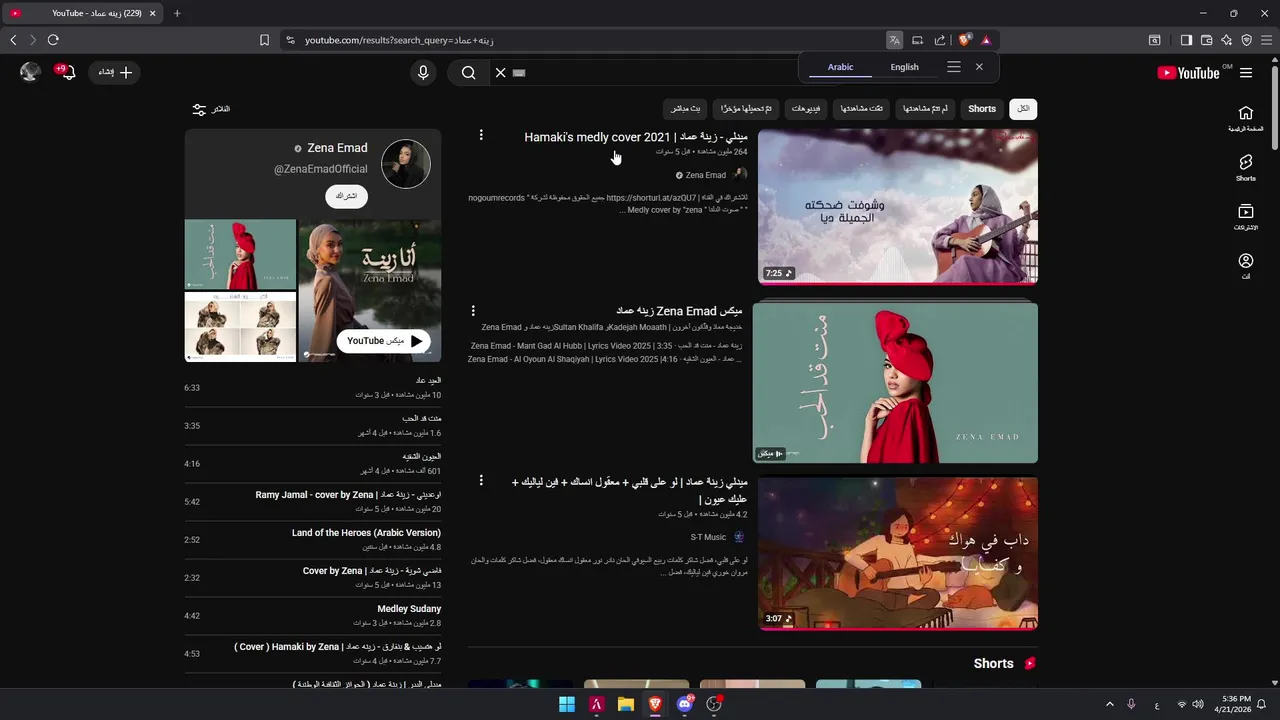Open the Windows Start button
The width and height of the screenshot is (1280, 720).
coord(567,704)
